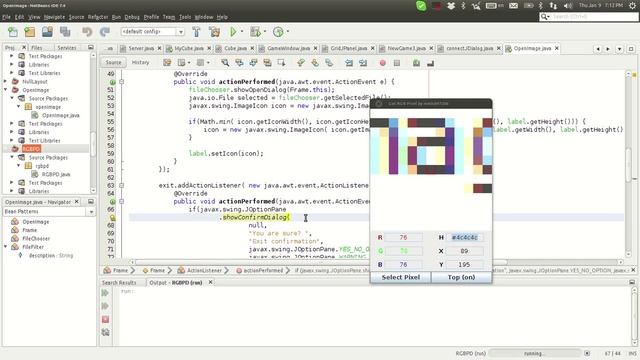Start macro recording with red circle icon
640x360 pixels.
click(x=382, y=63)
